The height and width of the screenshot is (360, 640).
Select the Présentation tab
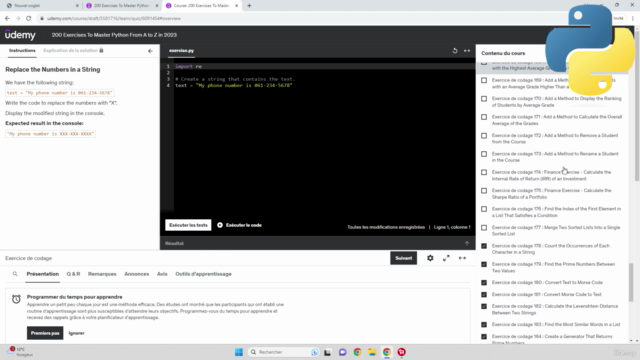point(43,274)
